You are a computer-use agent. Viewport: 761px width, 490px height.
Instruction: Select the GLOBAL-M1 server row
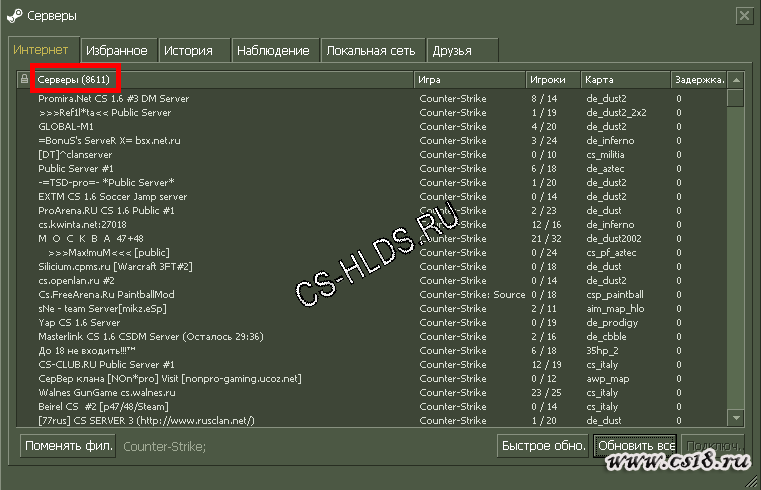[372, 127]
